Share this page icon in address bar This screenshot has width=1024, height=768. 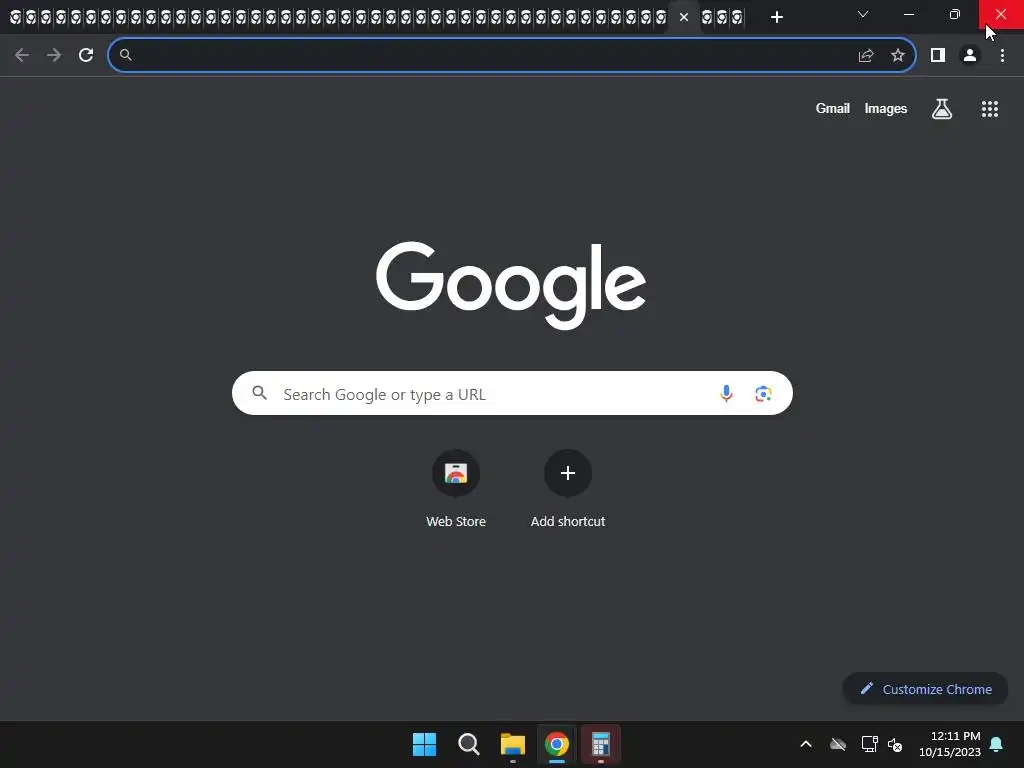tap(865, 56)
